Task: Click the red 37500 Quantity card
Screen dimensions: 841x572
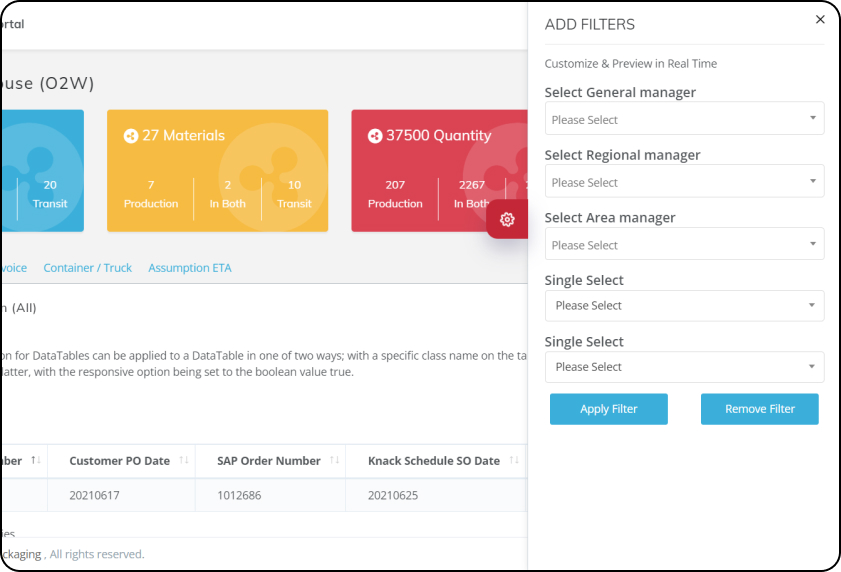Action: pos(439,171)
